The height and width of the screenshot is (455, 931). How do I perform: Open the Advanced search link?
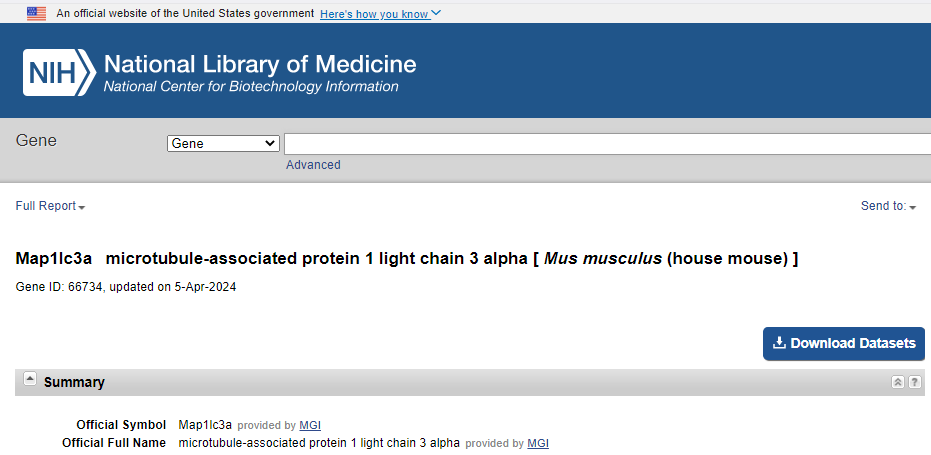point(313,165)
